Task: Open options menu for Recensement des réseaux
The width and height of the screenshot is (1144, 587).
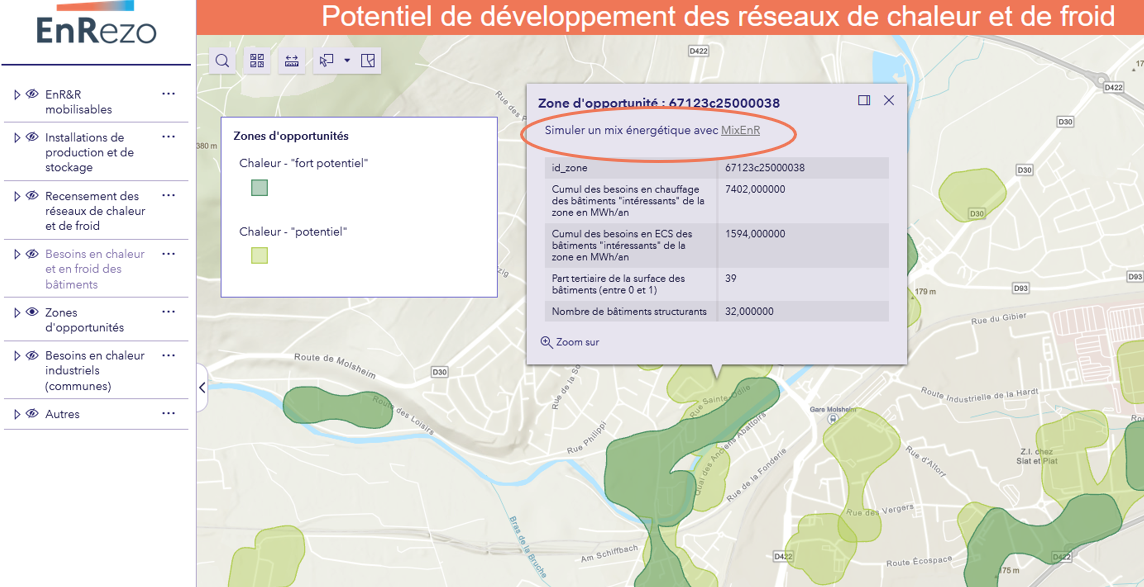Action: tap(167, 195)
